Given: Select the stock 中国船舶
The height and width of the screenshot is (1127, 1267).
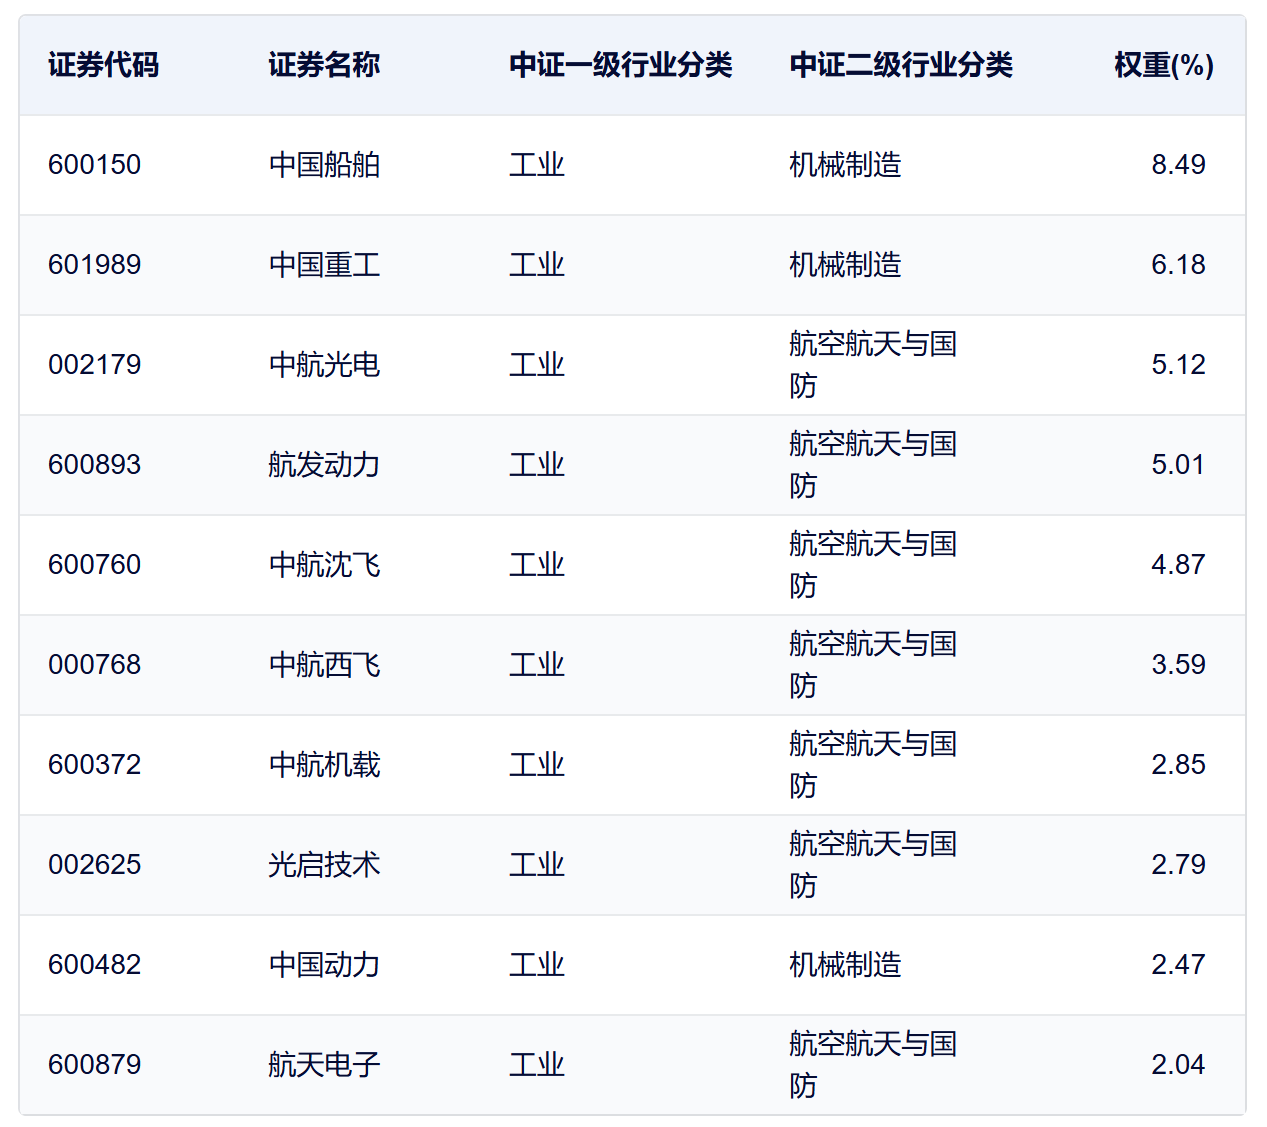Looking at the screenshot, I should click(323, 165).
